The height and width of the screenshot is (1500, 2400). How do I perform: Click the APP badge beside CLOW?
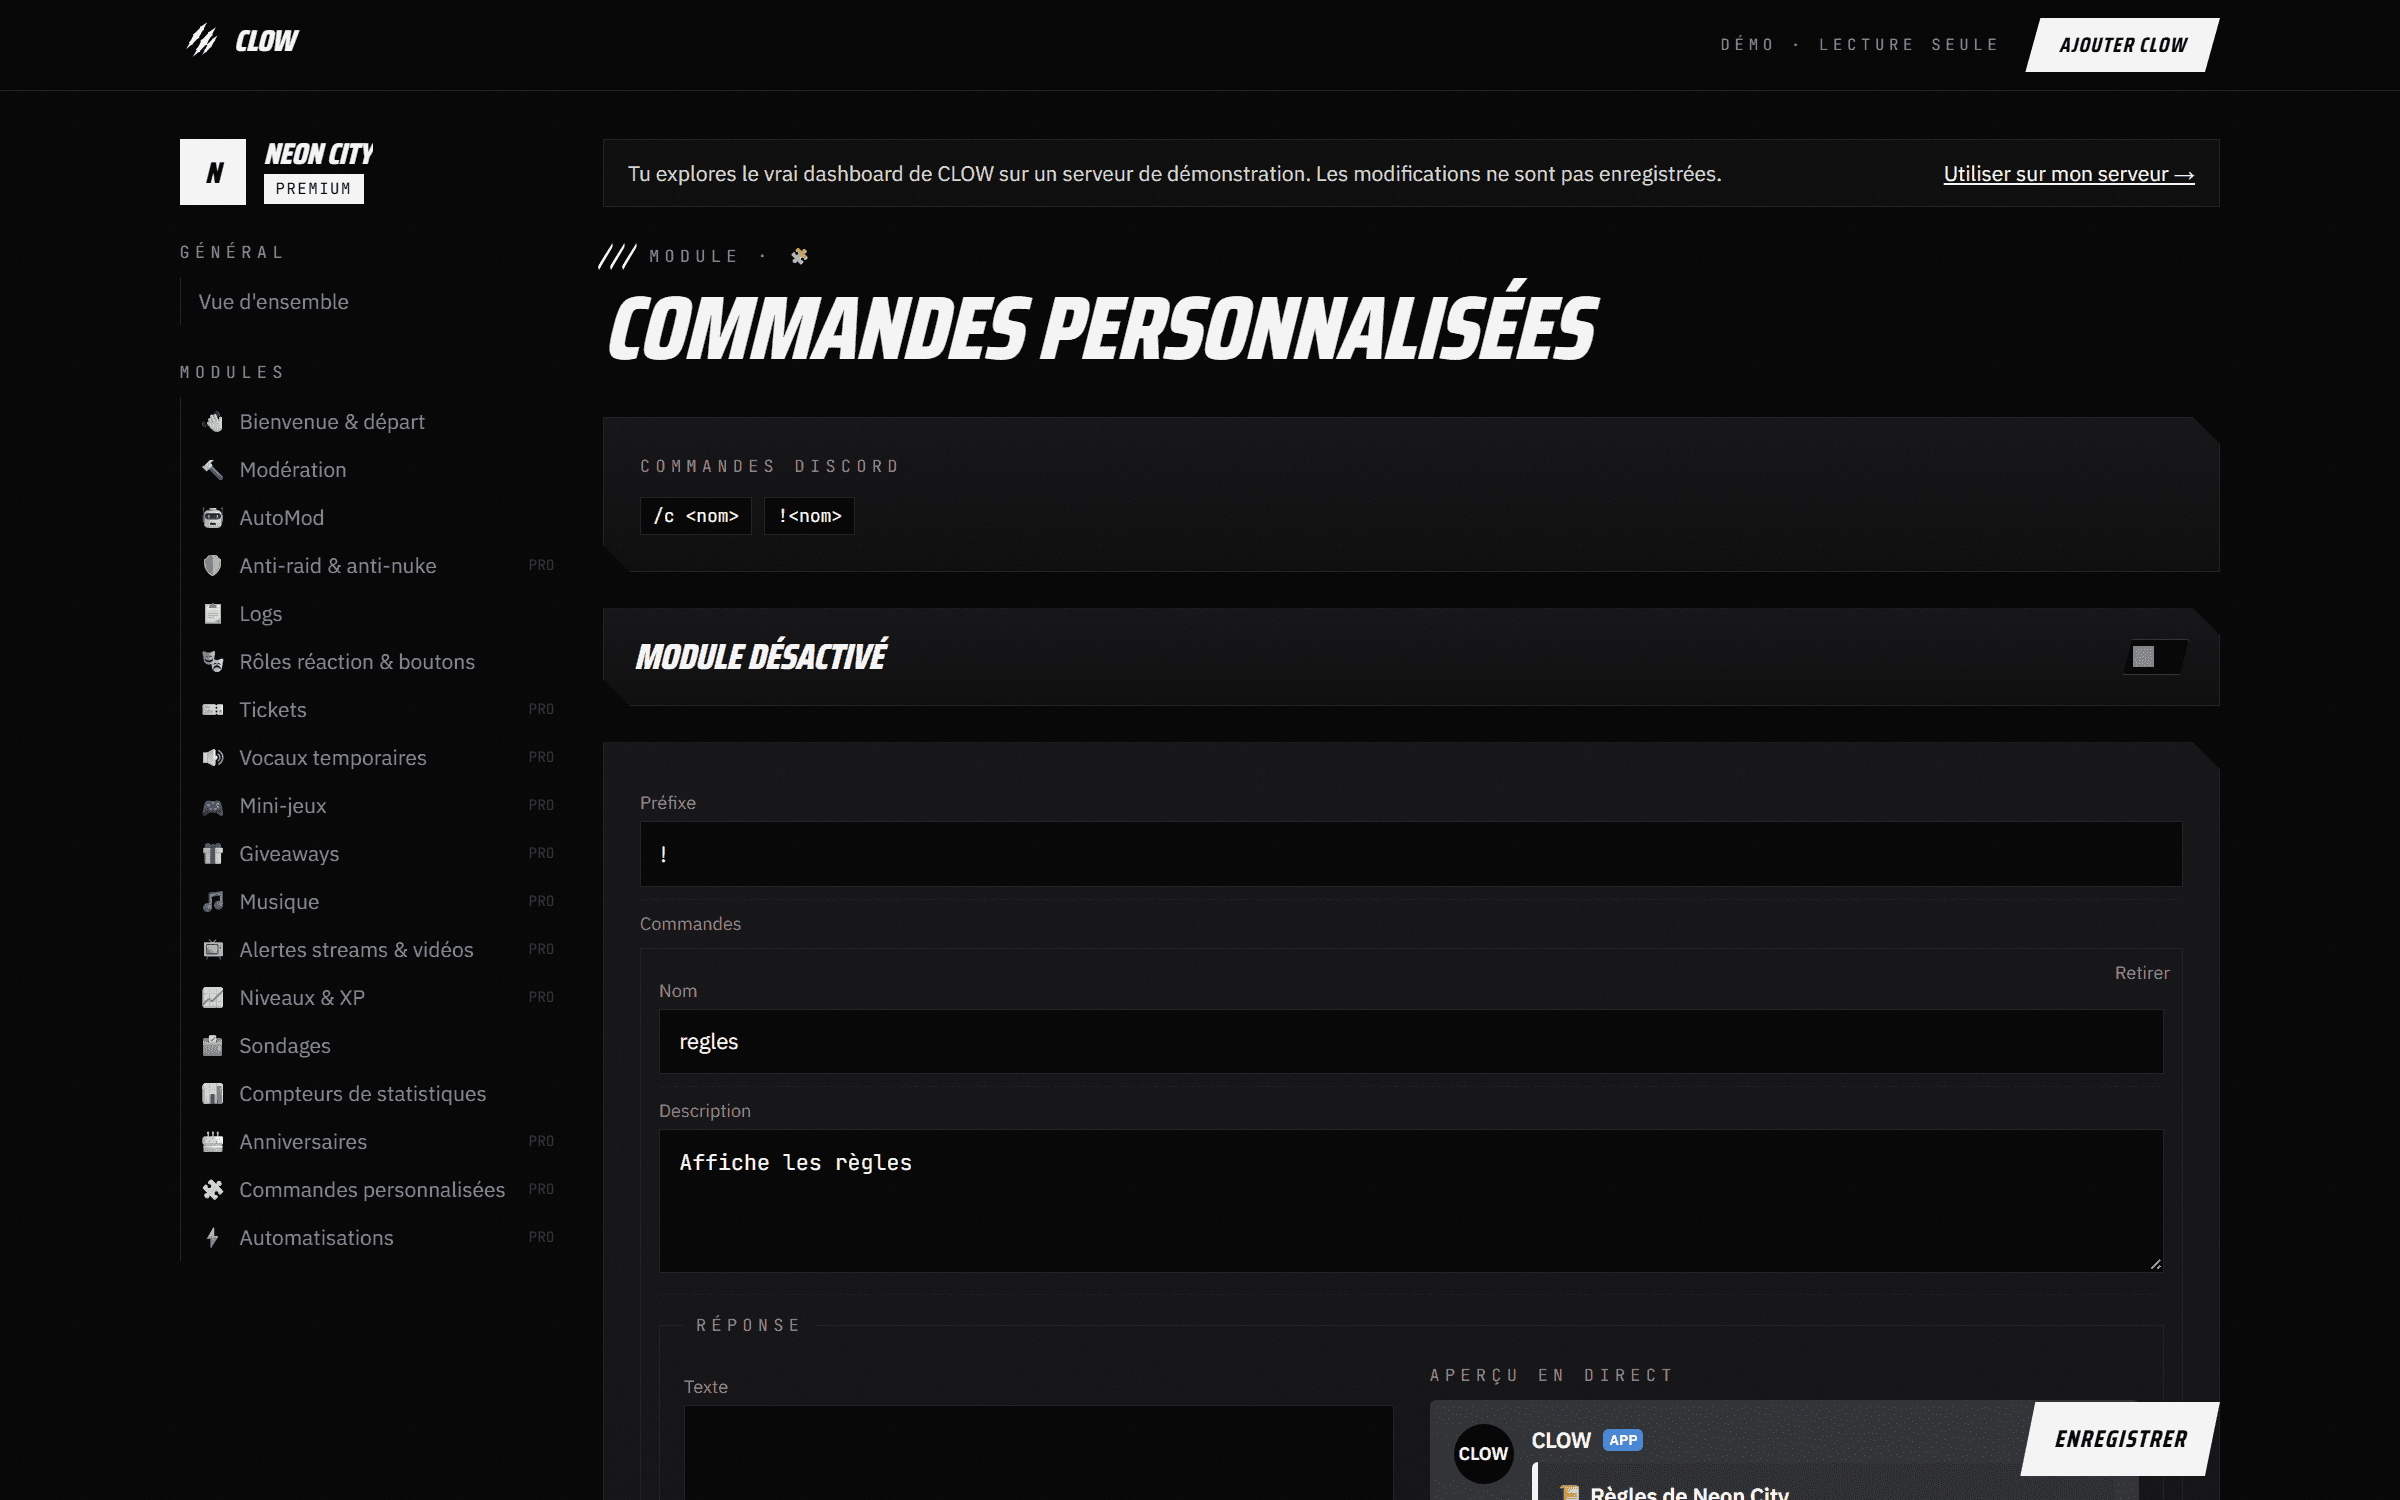point(1622,1440)
